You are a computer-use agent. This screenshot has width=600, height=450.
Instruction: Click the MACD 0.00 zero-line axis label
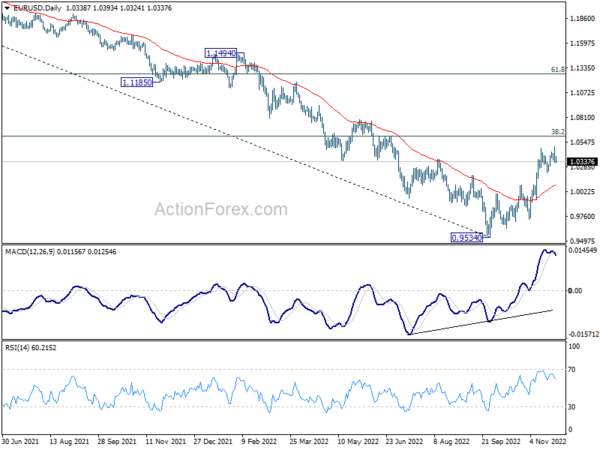(x=575, y=291)
